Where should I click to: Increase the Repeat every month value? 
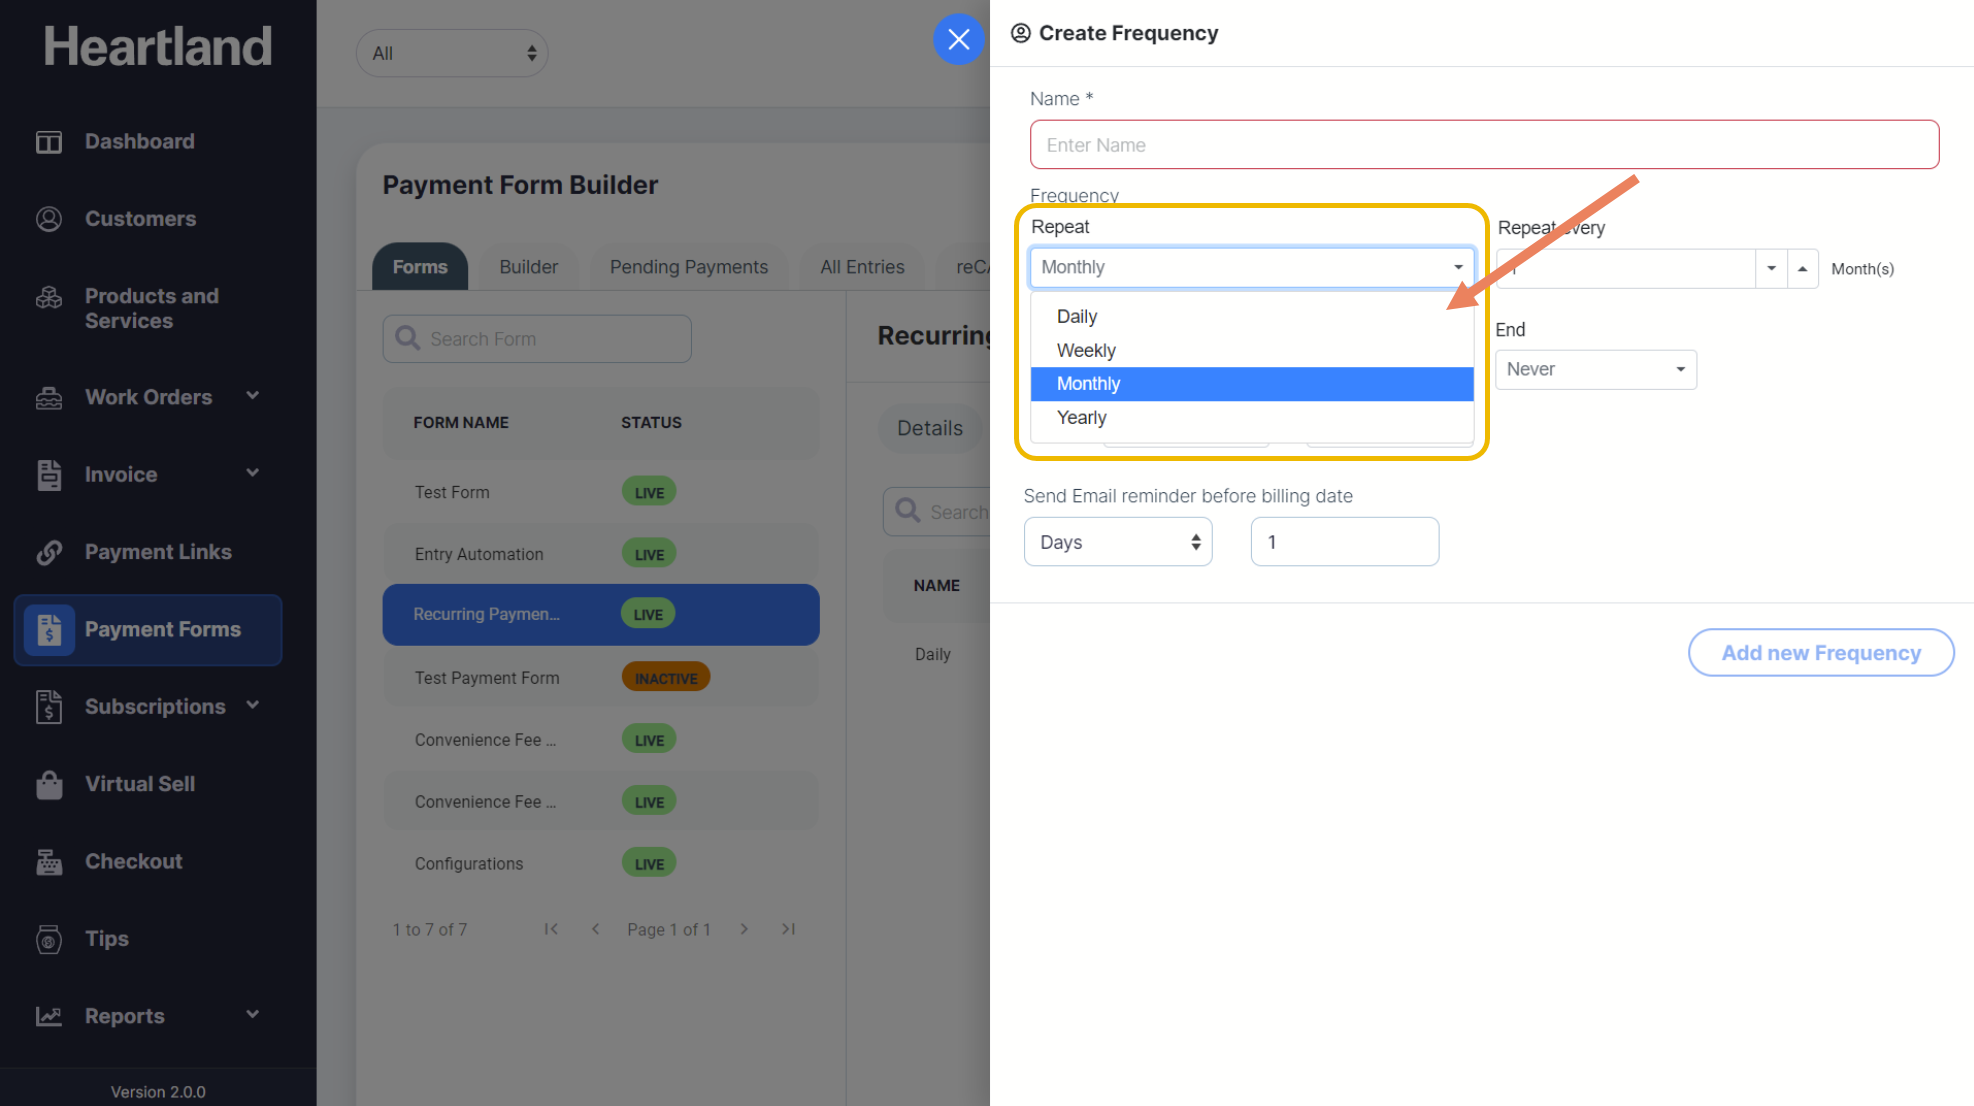(1802, 269)
